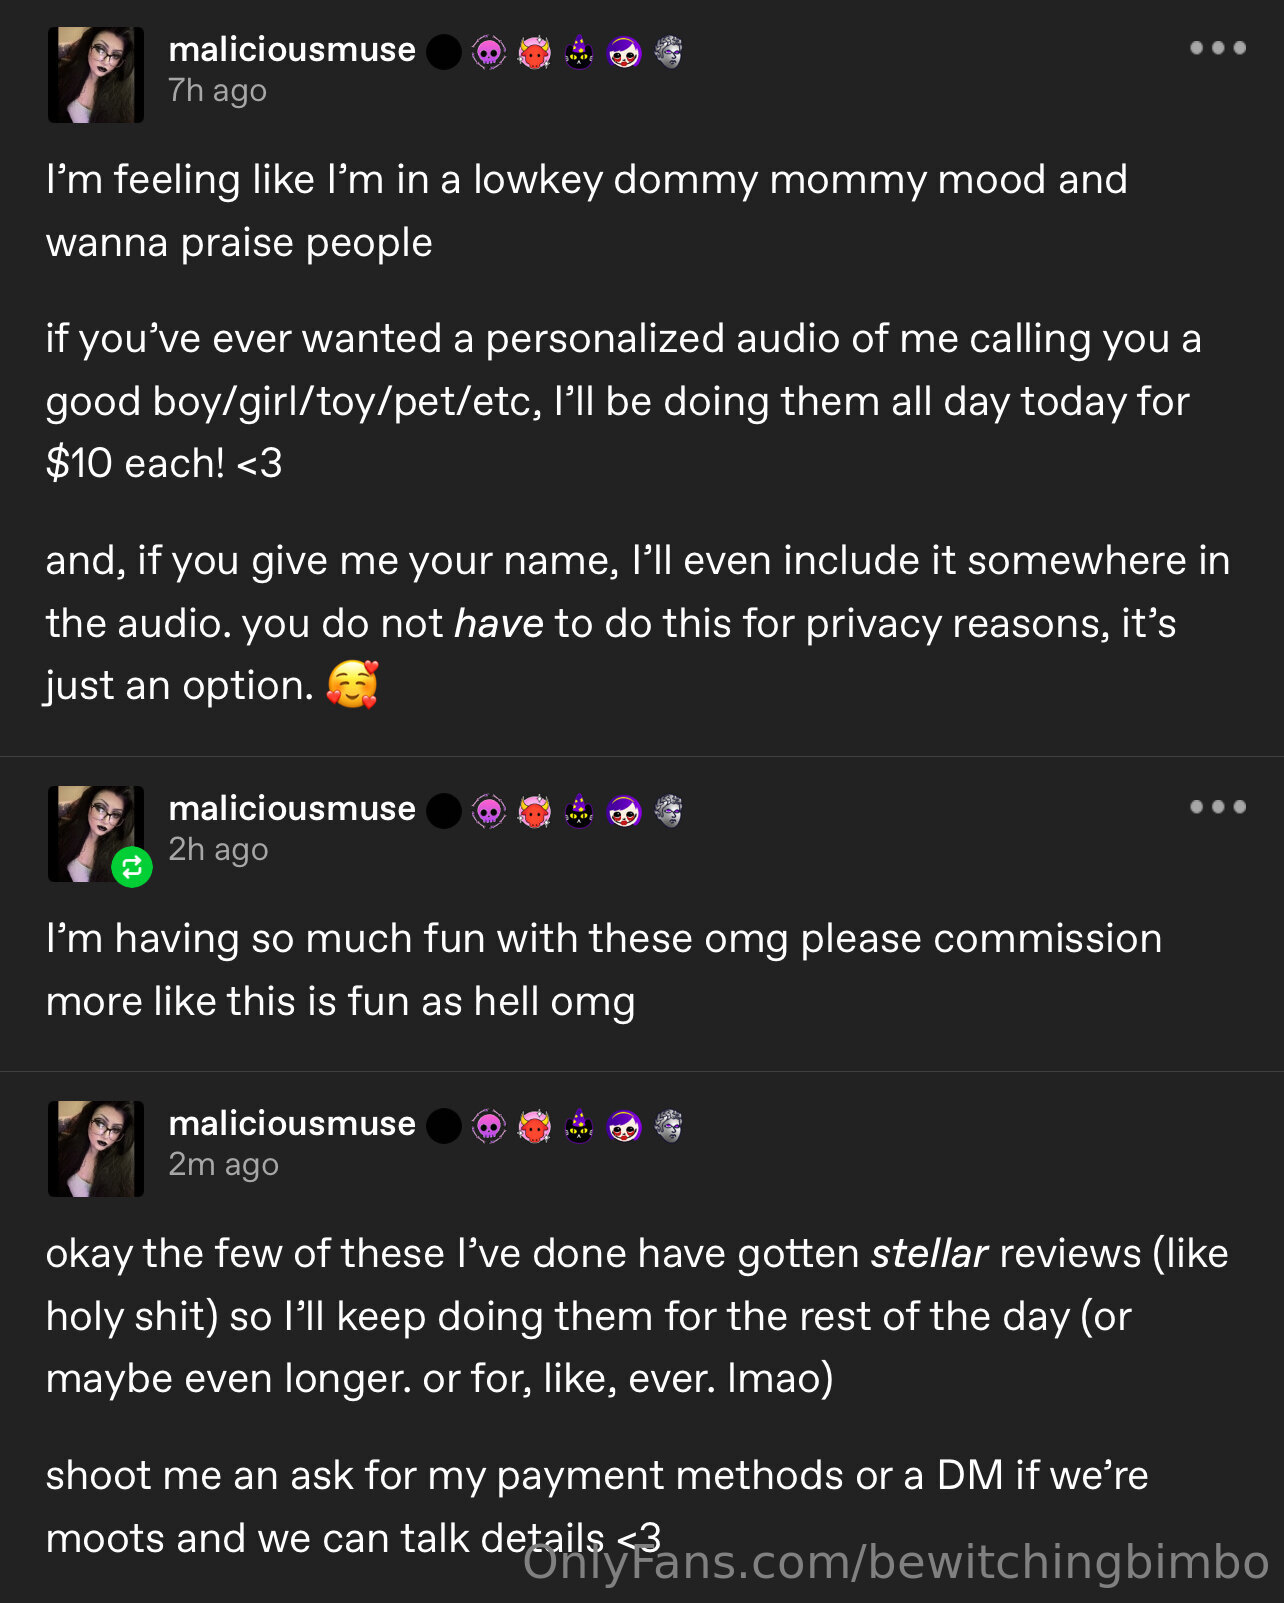
Task: Click the OnlyFans.com/bewitchingbimbo watermark text
Action: (895, 1562)
